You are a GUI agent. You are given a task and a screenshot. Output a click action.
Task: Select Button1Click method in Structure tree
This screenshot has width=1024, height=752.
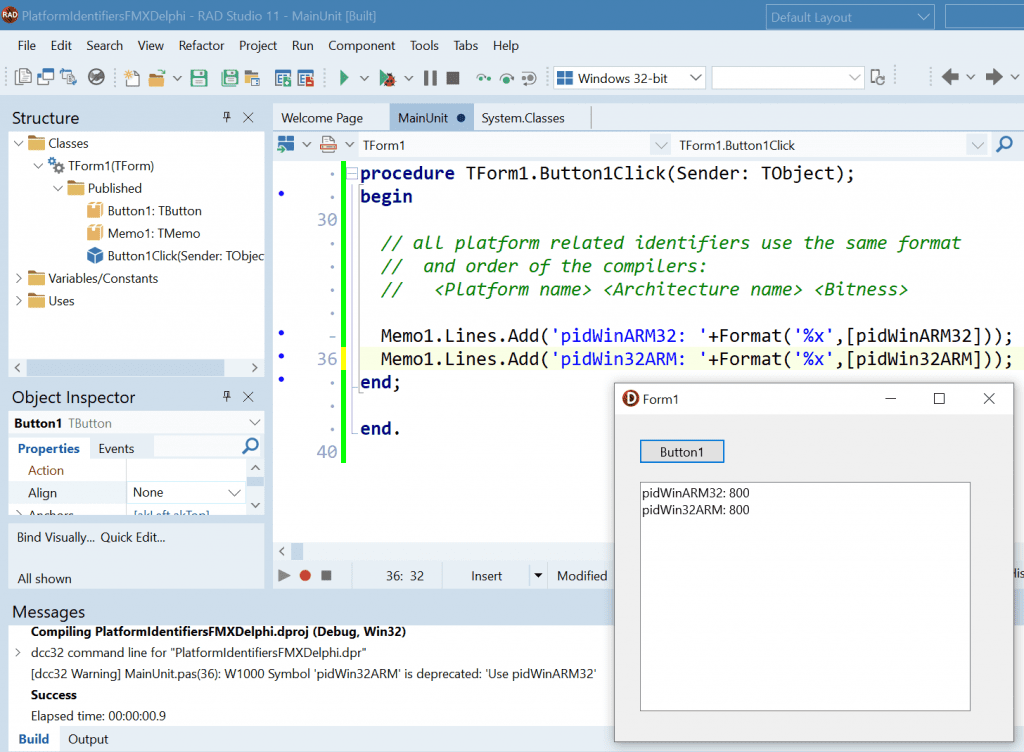pyautogui.click(x=185, y=256)
